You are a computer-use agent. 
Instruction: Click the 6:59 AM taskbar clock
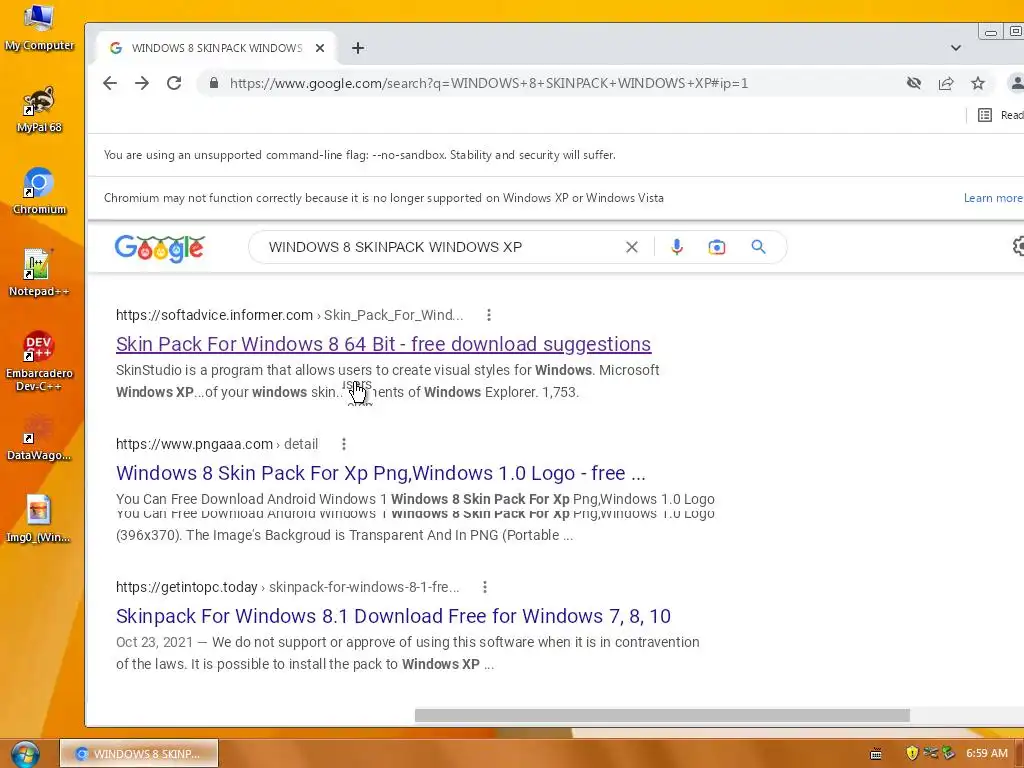(x=986, y=754)
